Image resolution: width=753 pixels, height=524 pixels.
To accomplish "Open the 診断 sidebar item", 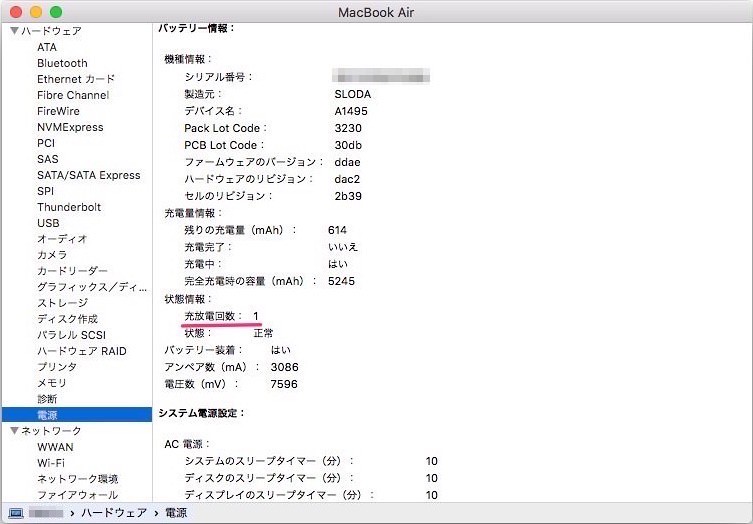I will pyautogui.click(x=47, y=399).
